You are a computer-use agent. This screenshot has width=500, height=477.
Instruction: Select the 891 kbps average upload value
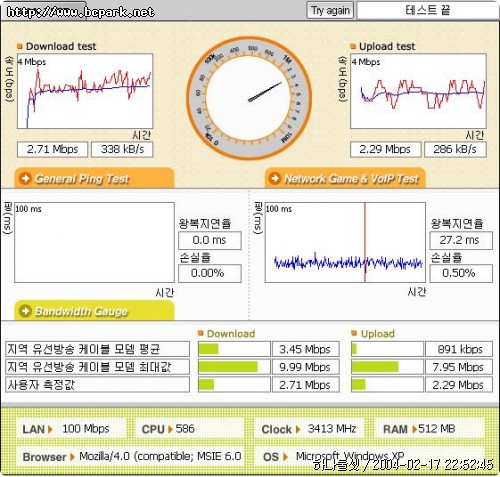pyautogui.click(x=459, y=349)
